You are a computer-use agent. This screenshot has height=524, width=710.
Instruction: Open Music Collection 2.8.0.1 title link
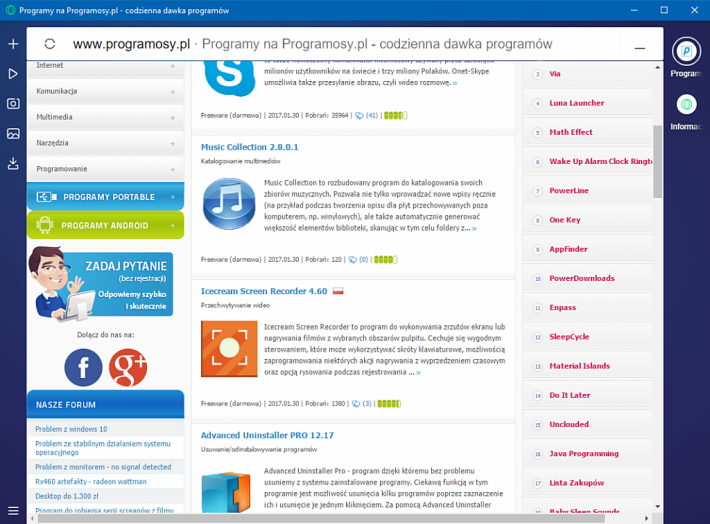click(249, 147)
